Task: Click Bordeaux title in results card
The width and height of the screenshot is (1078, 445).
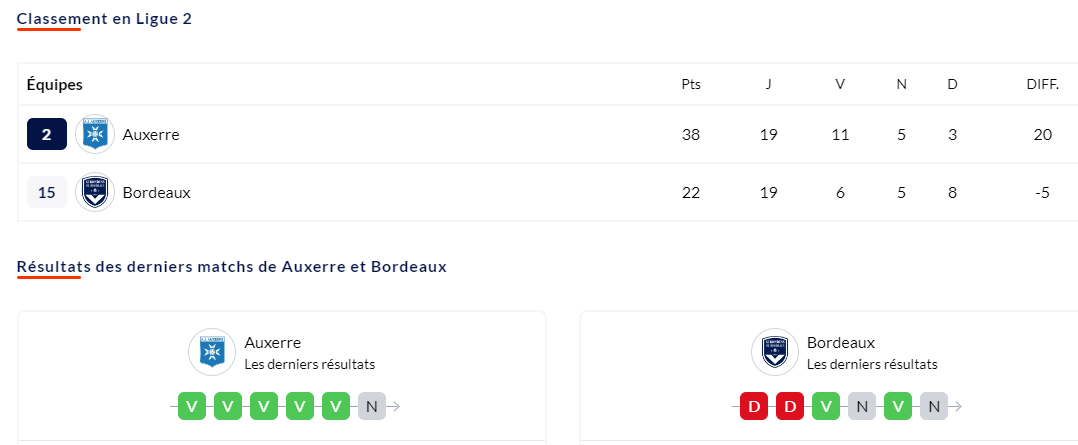Action: [x=841, y=343]
